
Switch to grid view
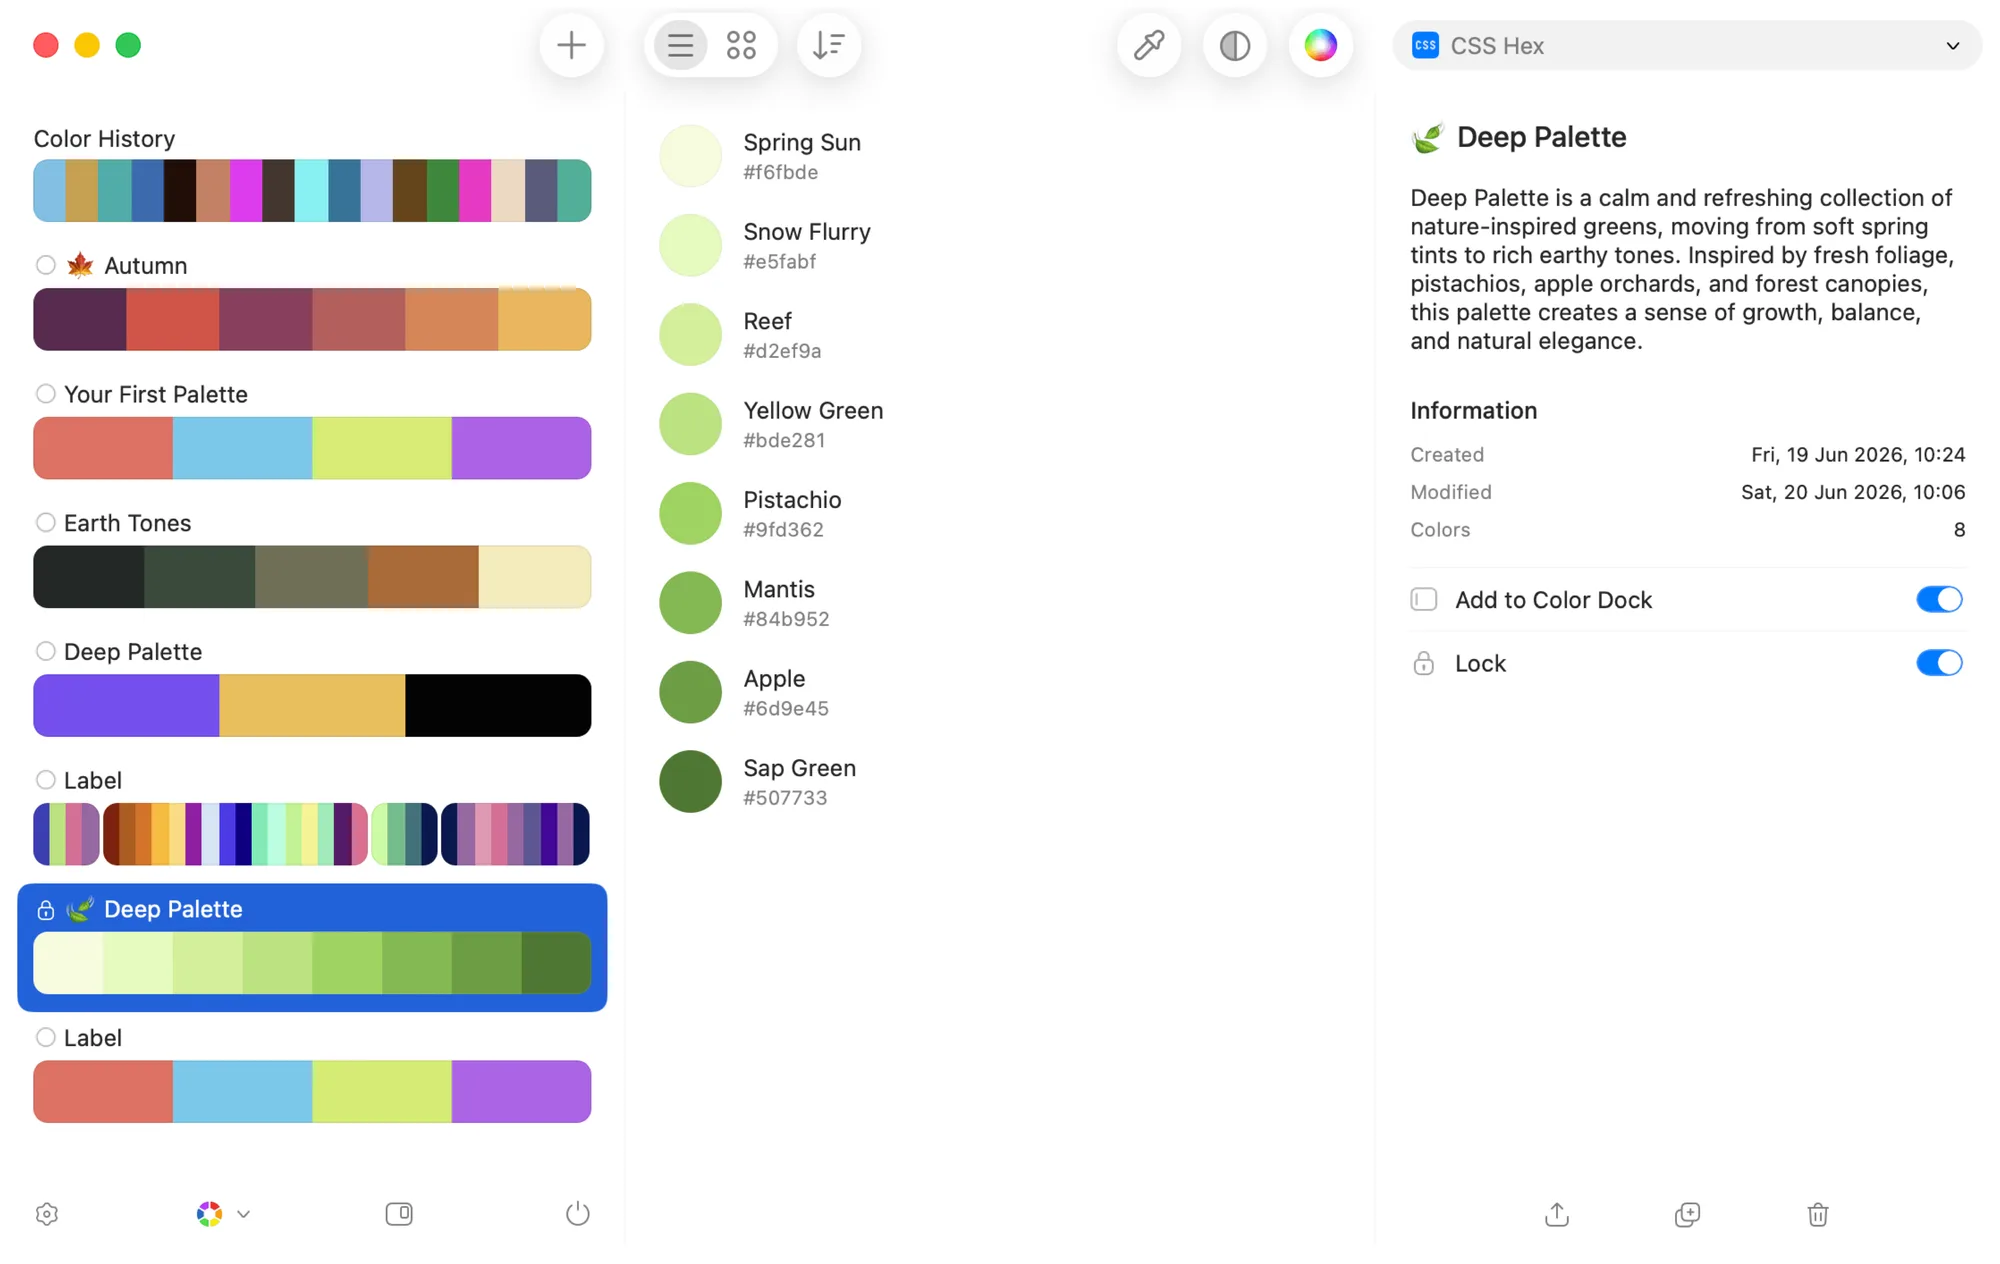coord(741,45)
